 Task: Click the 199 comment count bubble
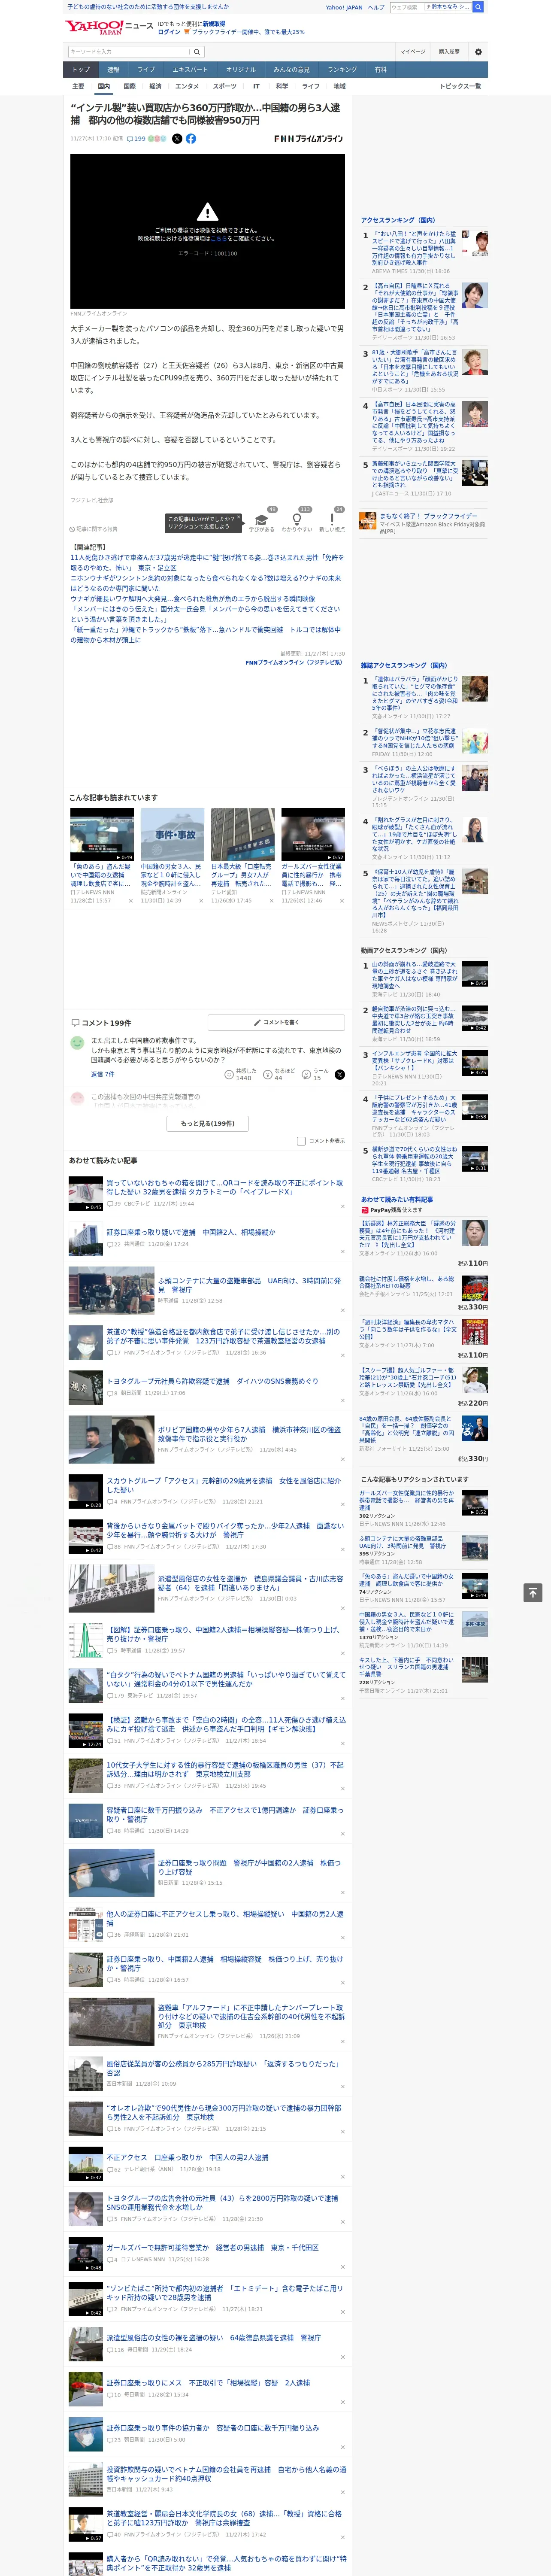135,139
